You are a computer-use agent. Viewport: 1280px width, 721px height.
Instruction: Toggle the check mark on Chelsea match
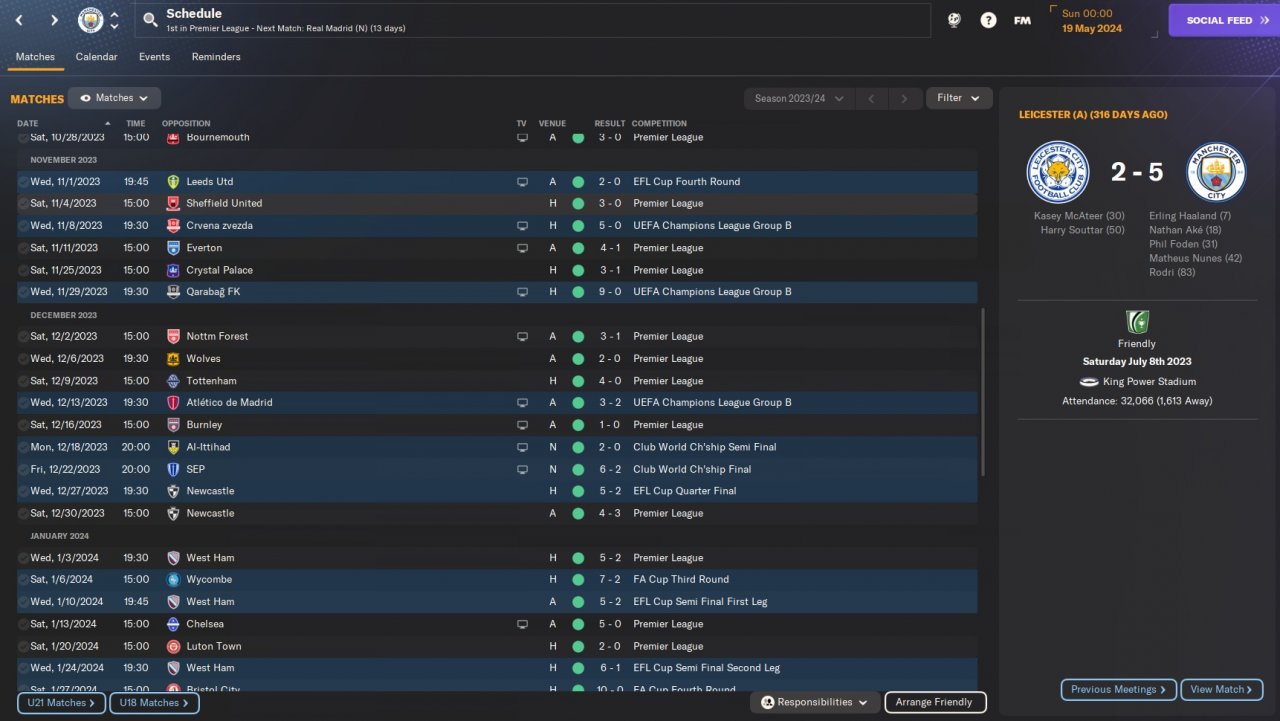(x=23, y=624)
